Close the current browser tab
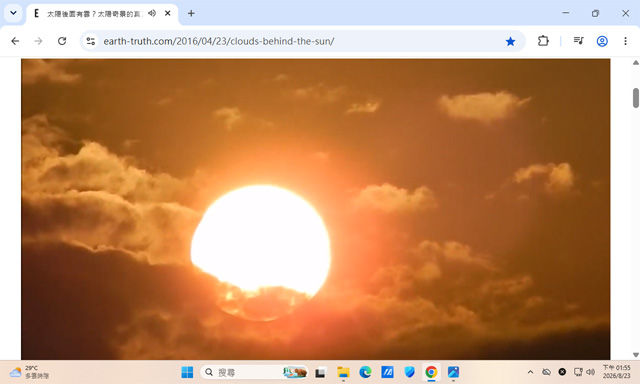Image resolution: width=640 pixels, height=384 pixels. coord(167,13)
